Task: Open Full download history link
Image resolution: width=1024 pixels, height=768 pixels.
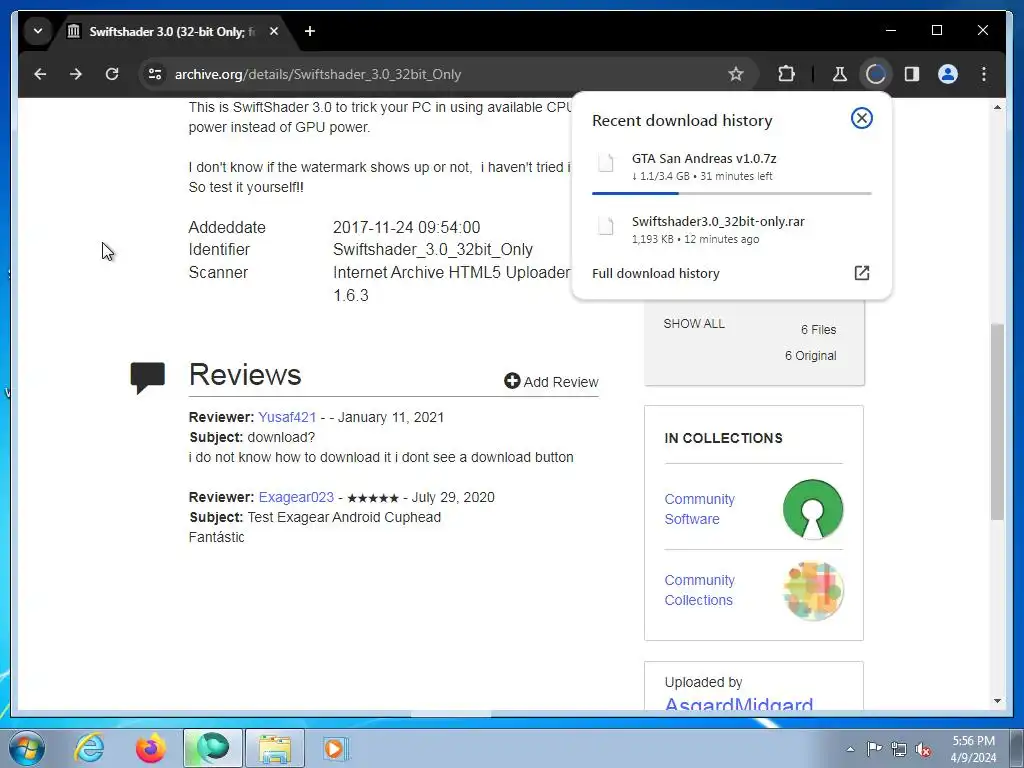Action: 656,274
